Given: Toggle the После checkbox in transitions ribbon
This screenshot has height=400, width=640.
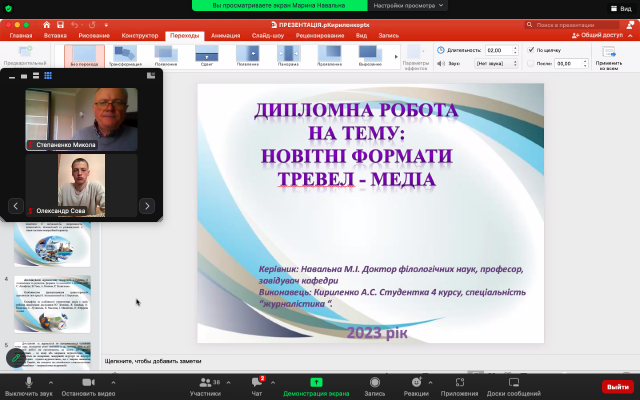Looking at the screenshot, I should [x=529, y=63].
